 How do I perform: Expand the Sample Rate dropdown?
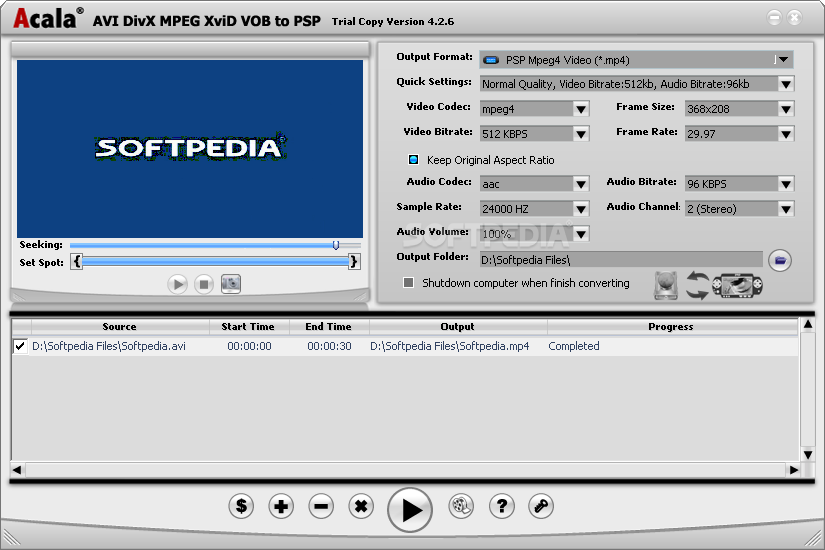[581, 209]
